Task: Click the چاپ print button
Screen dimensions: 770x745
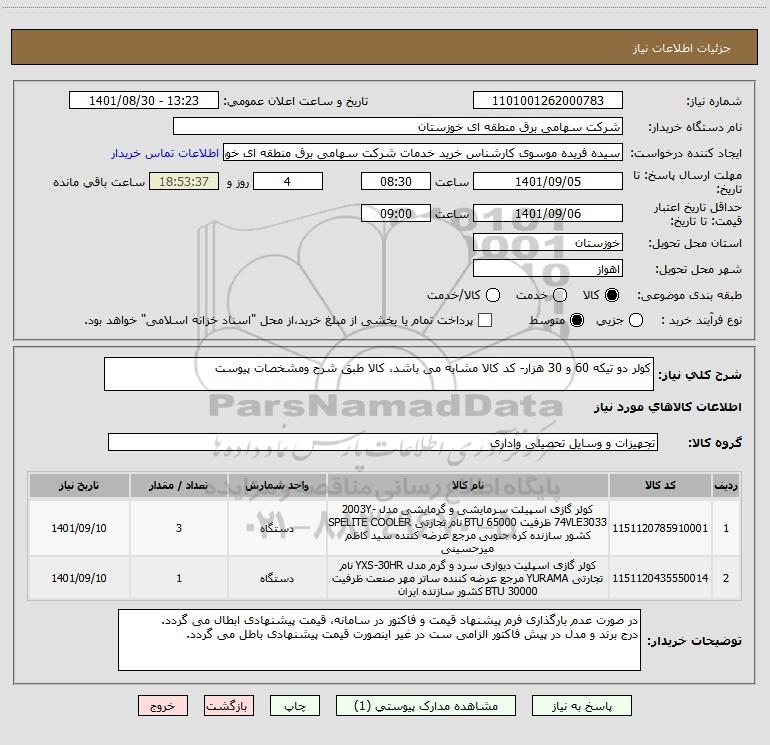Action: click(x=295, y=706)
